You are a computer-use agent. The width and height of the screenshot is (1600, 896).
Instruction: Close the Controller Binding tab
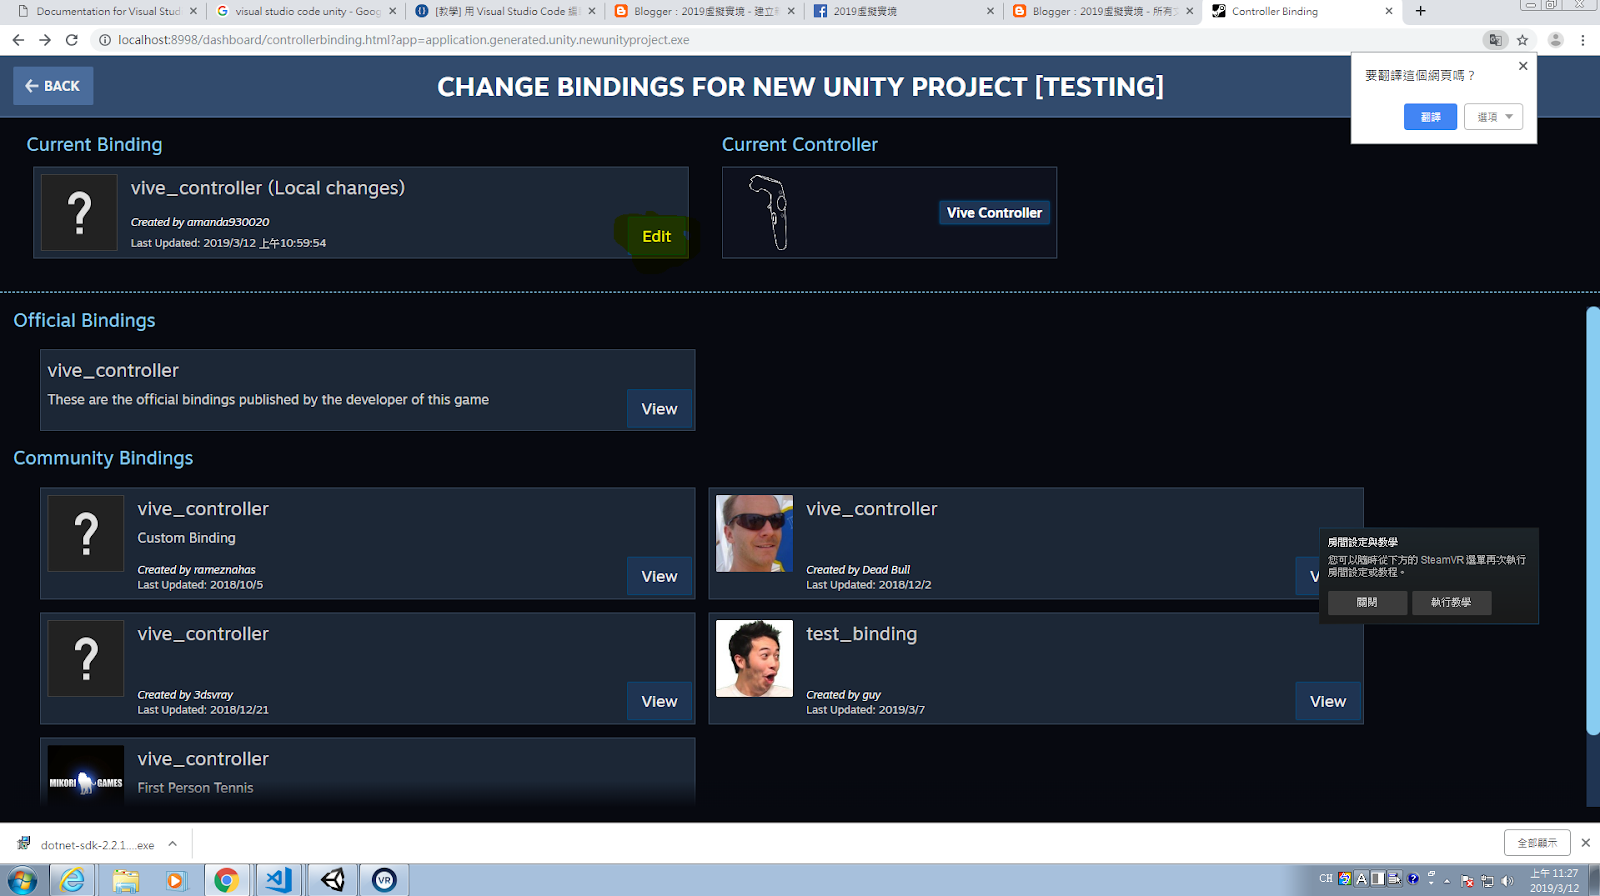(x=1388, y=11)
